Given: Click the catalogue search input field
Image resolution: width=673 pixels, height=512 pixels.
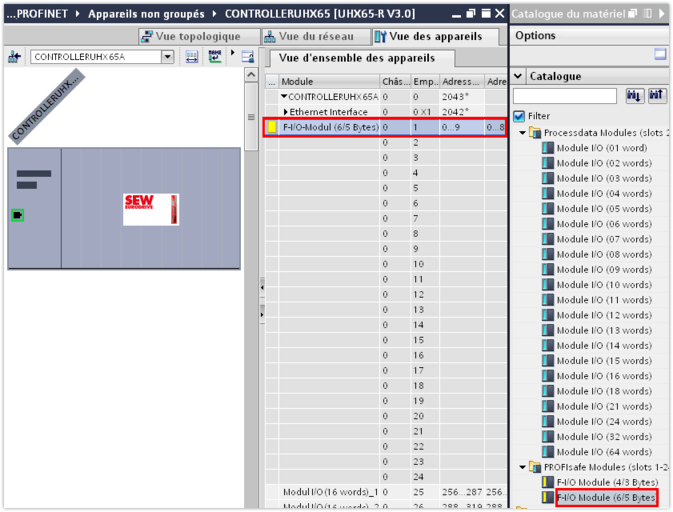Looking at the screenshot, I should pos(564,96).
